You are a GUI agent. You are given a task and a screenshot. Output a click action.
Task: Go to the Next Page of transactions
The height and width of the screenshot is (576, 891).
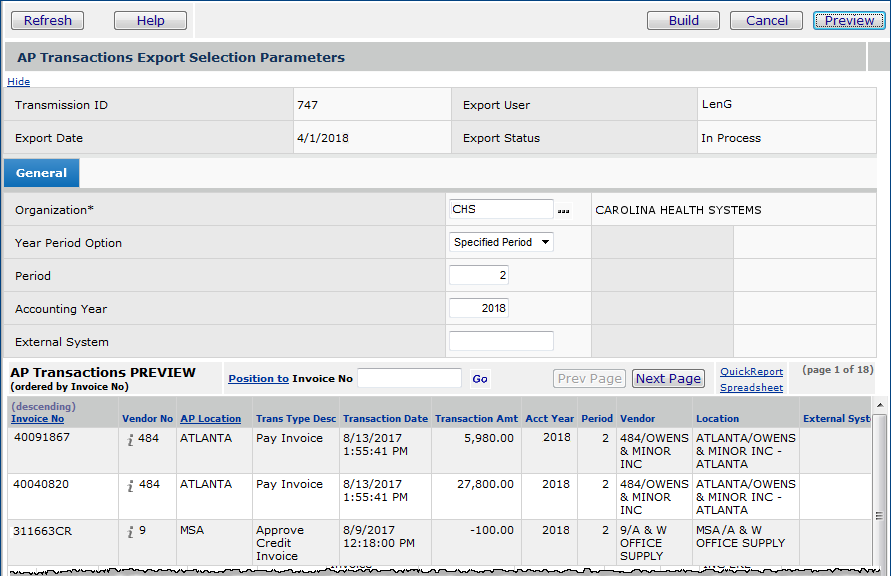tap(668, 378)
